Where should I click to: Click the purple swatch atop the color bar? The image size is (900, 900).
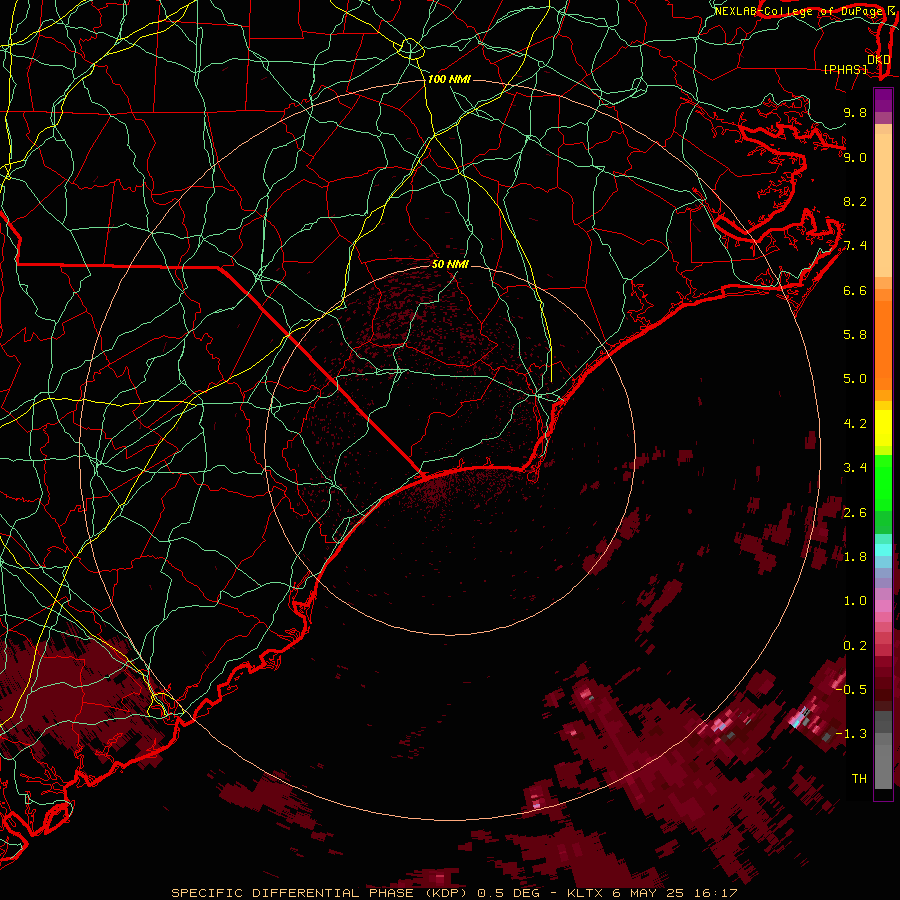click(883, 100)
